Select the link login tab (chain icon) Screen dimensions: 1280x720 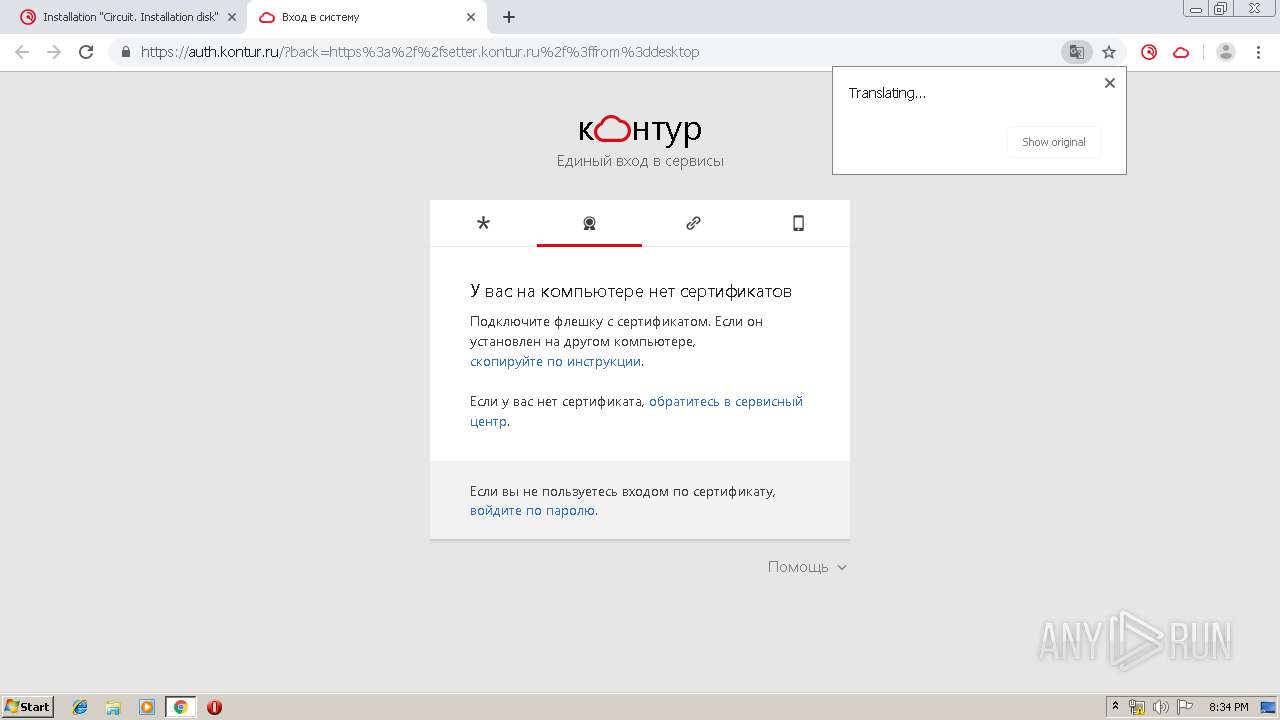point(693,223)
